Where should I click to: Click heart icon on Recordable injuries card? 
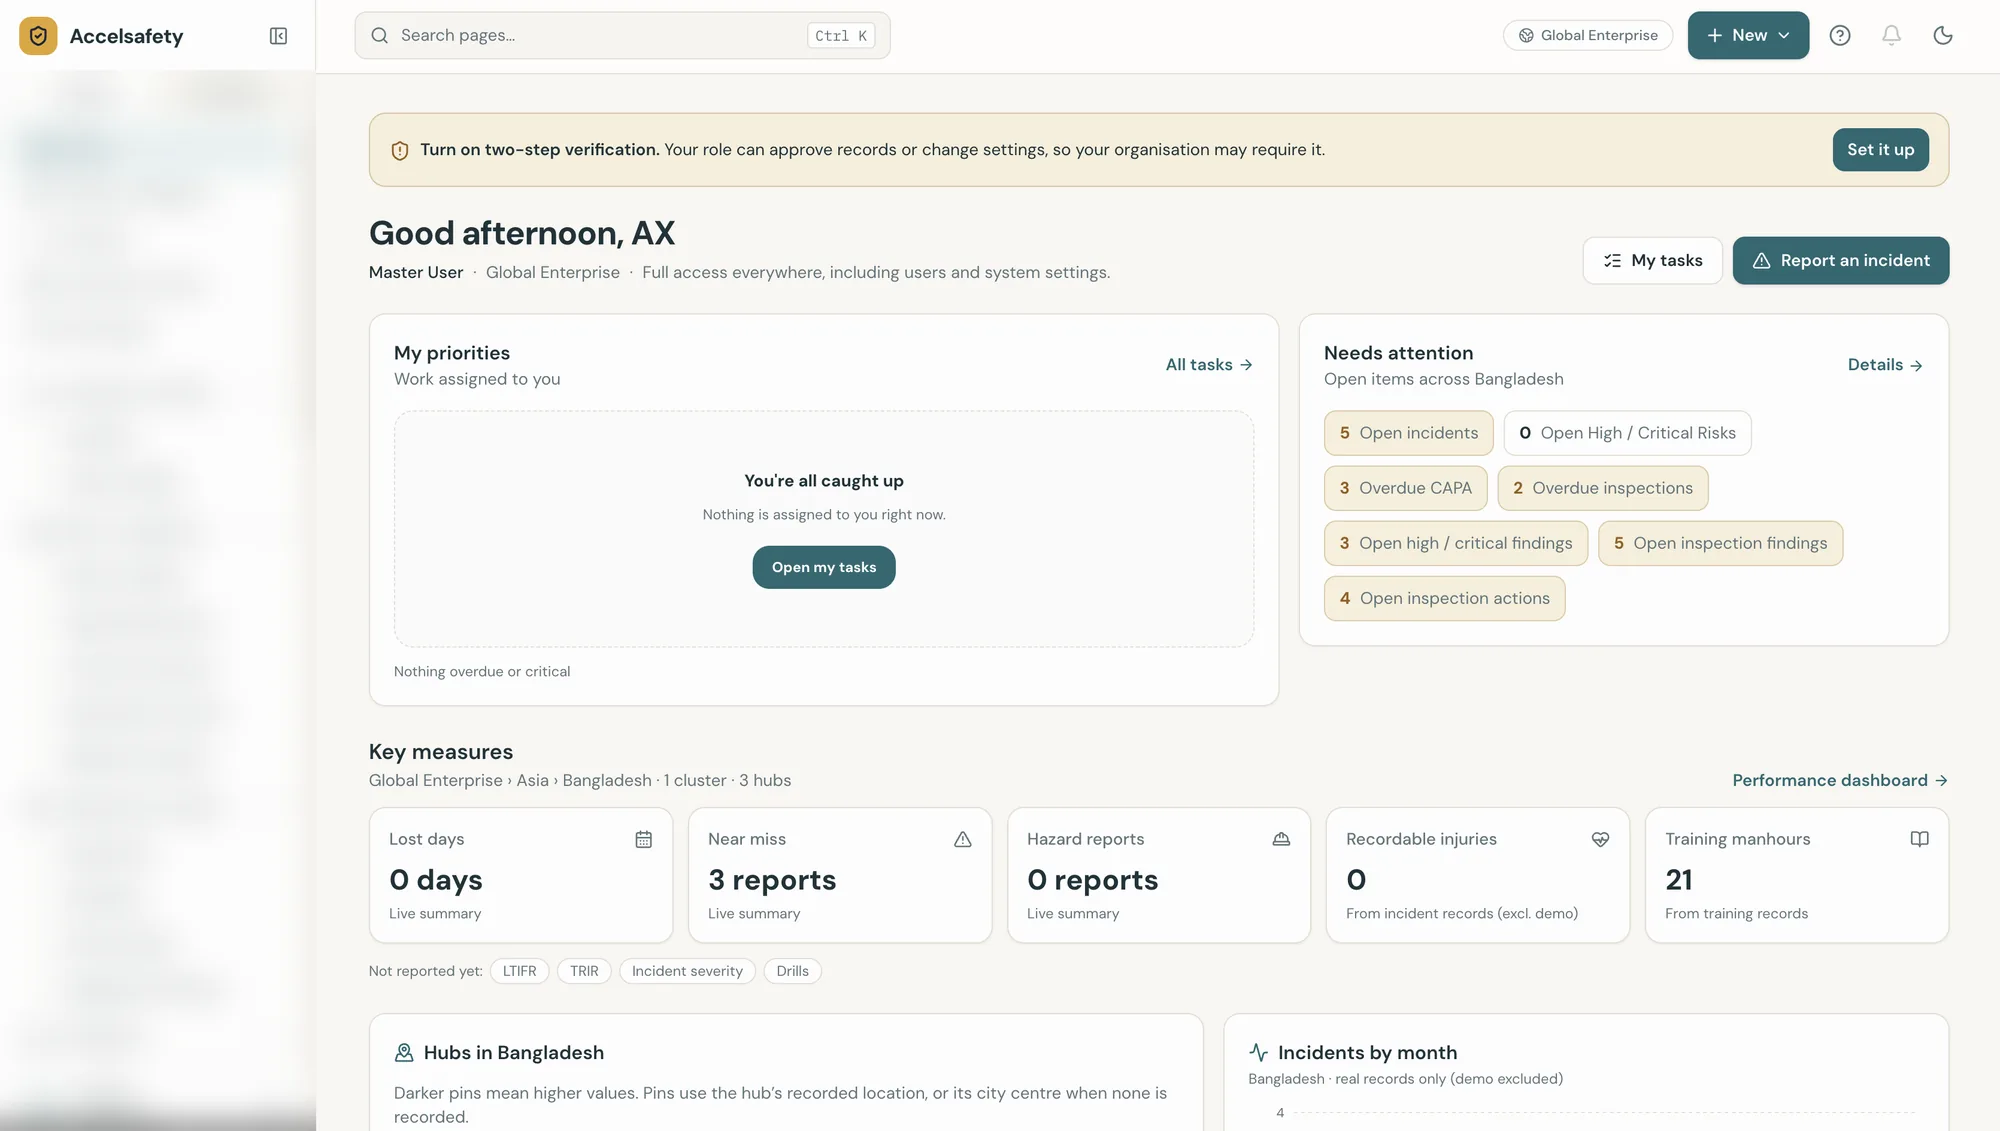click(x=1600, y=839)
